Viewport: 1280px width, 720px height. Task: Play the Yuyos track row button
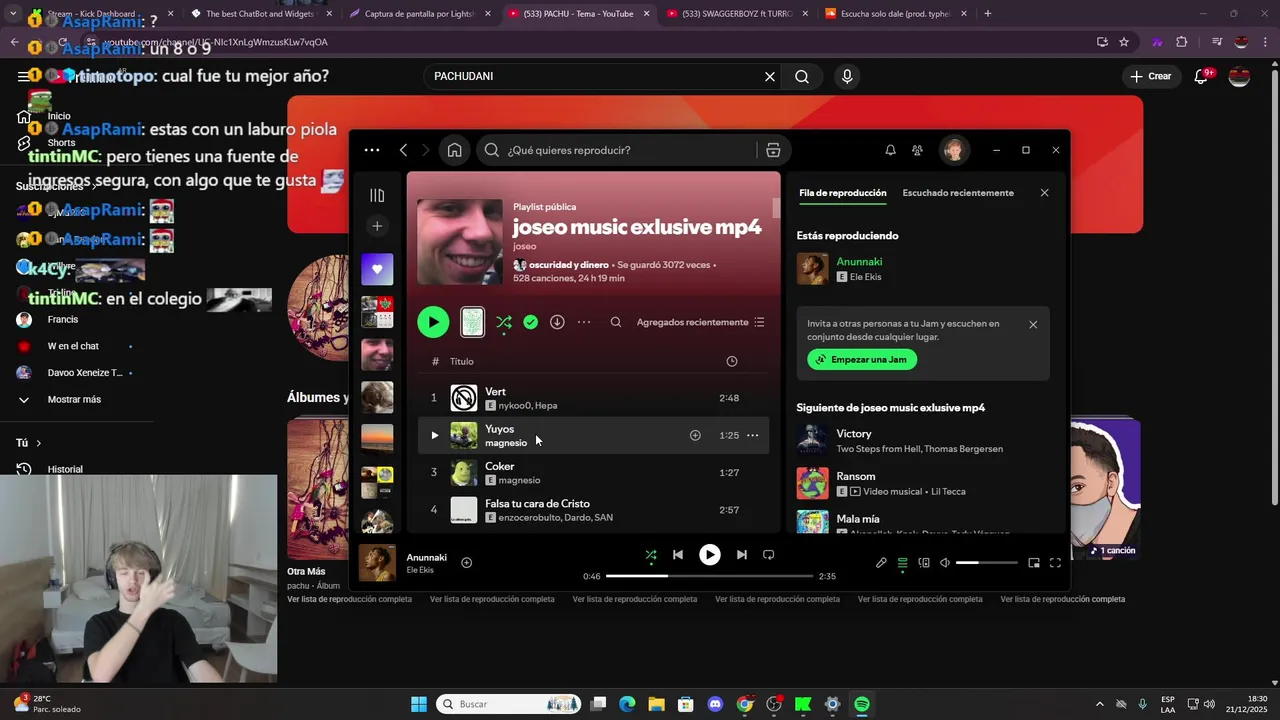434,435
